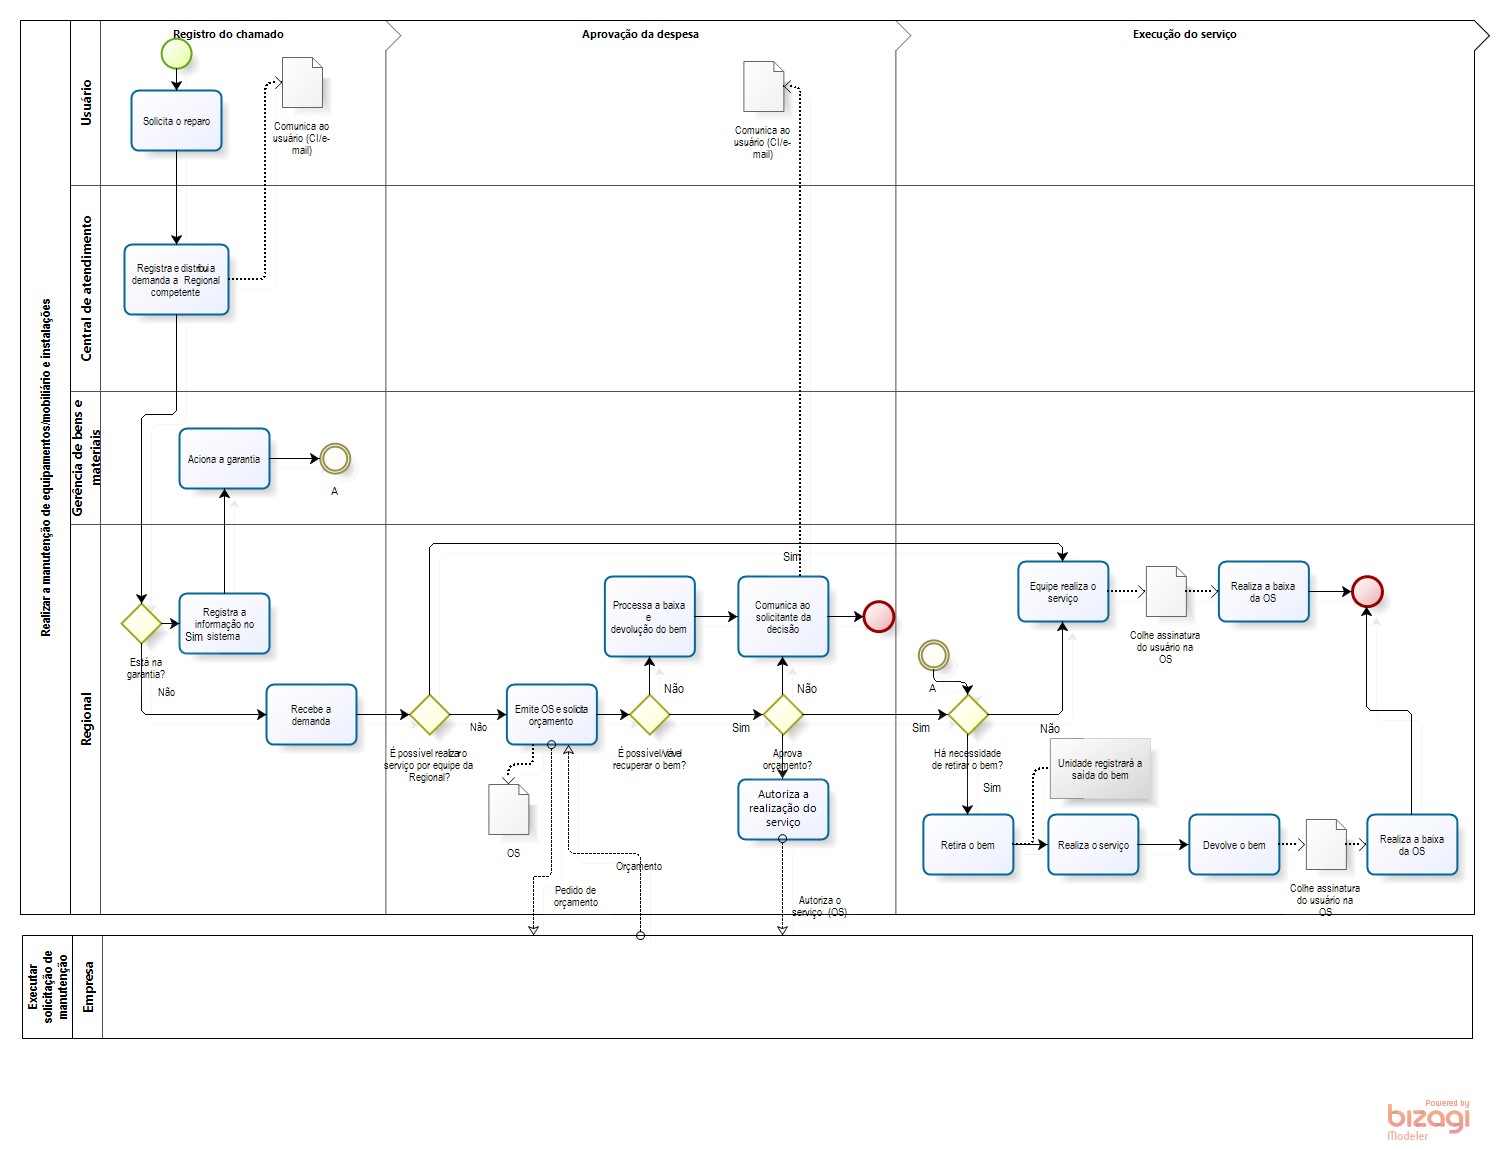Click the green start event circle
This screenshot has height=1151, width=1494.
click(x=176, y=54)
